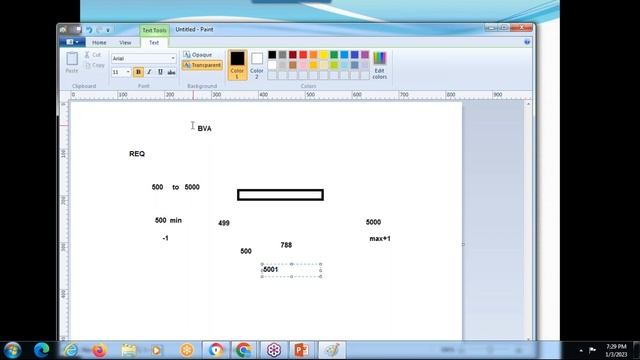The image size is (640, 360).
Task: Open the Windows Start button
Action: pyautogui.click(x=12, y=350)
